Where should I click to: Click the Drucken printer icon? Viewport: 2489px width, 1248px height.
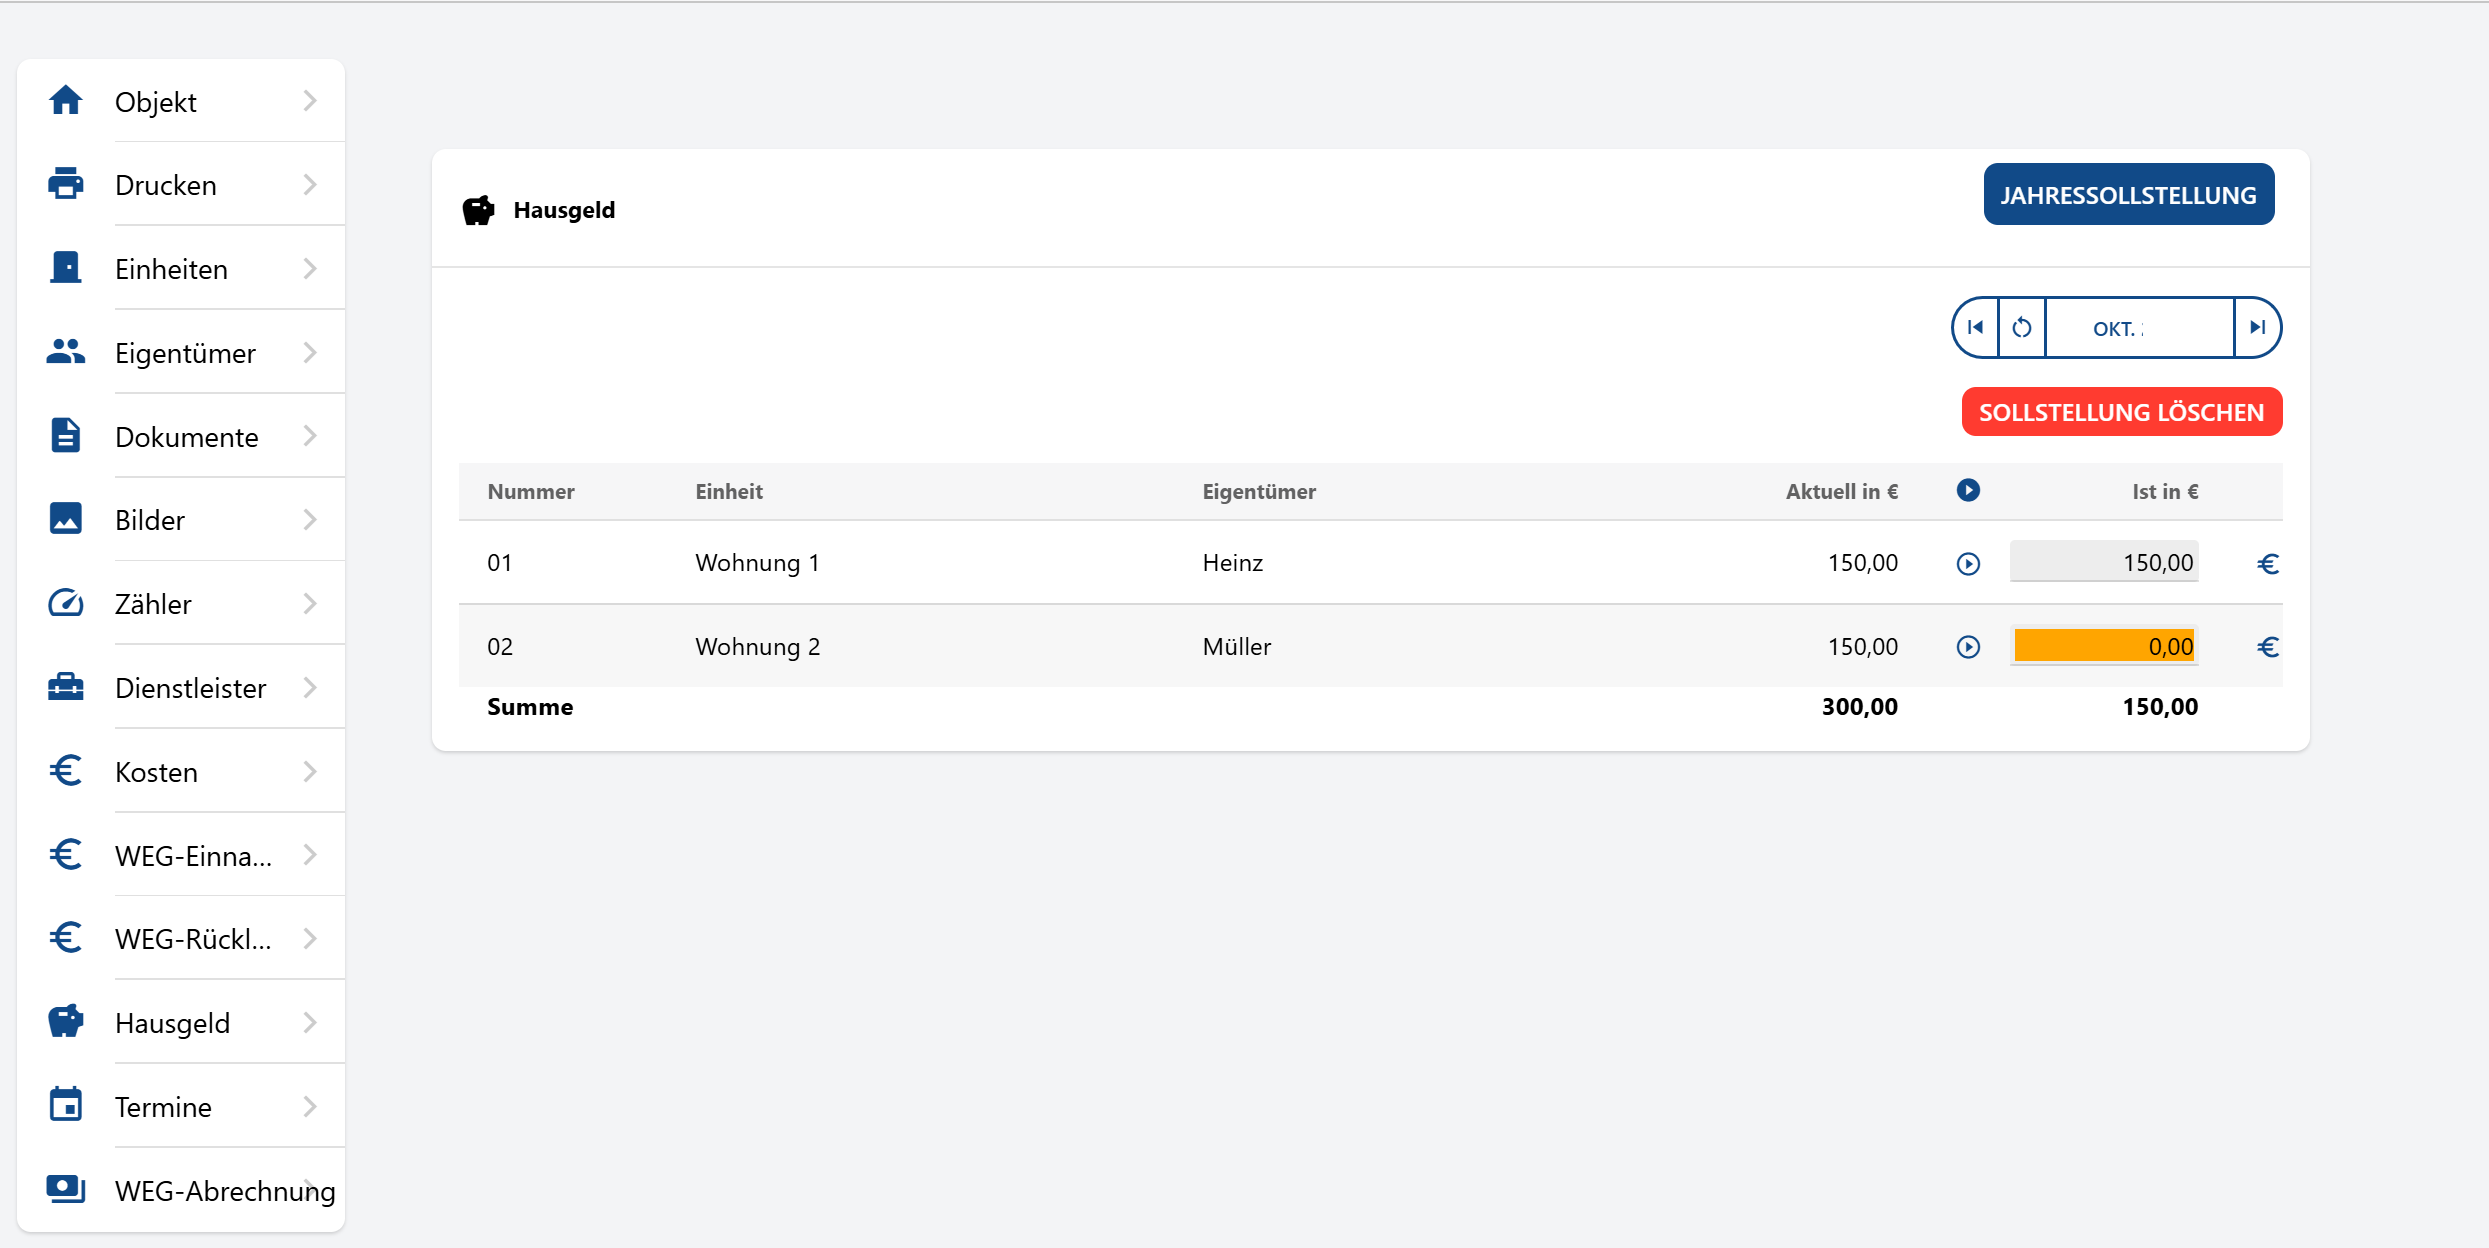click(x=66, y=184)
